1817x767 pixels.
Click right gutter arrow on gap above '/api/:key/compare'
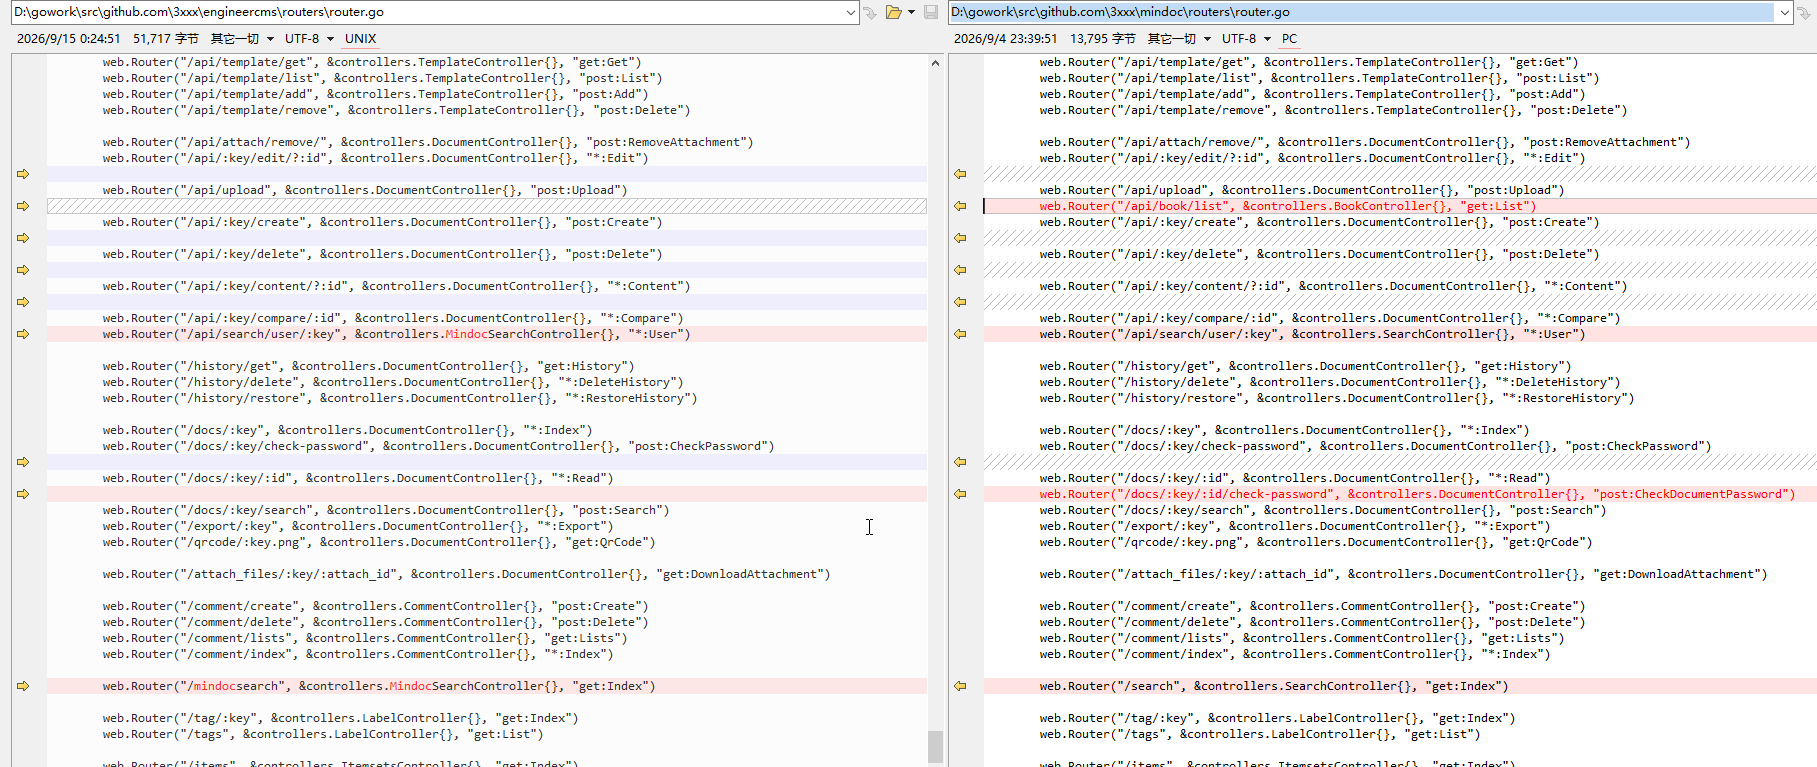[x=960, y=302]
